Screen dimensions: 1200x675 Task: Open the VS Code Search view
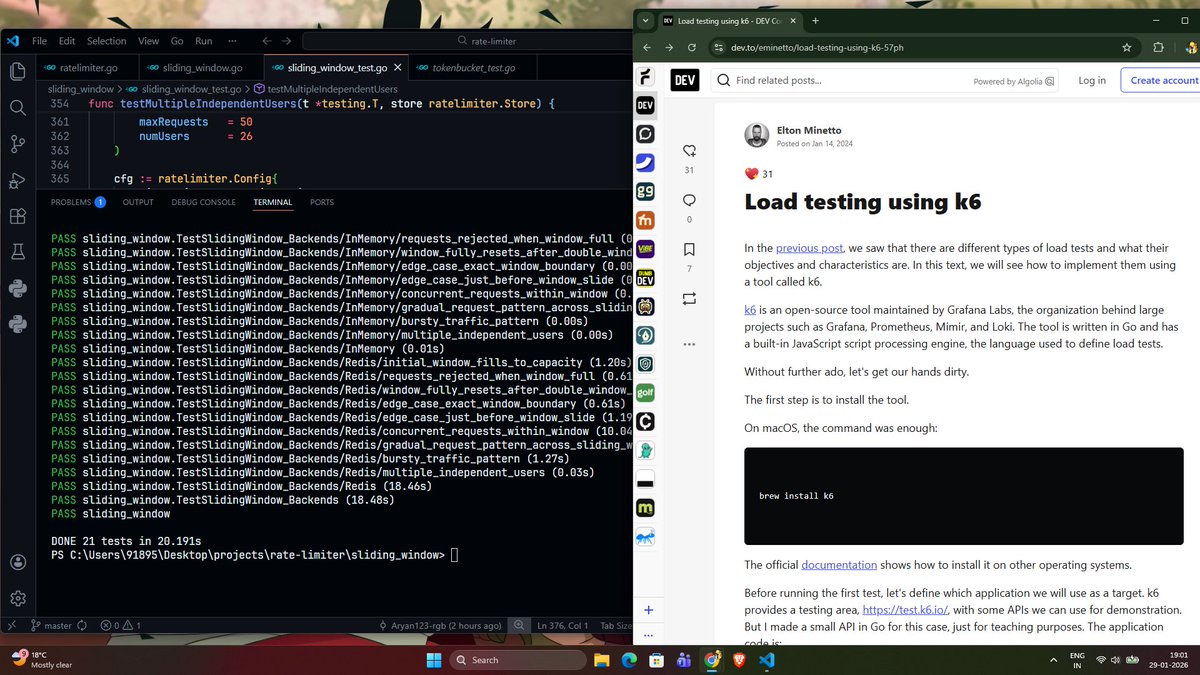coord(17,107)
